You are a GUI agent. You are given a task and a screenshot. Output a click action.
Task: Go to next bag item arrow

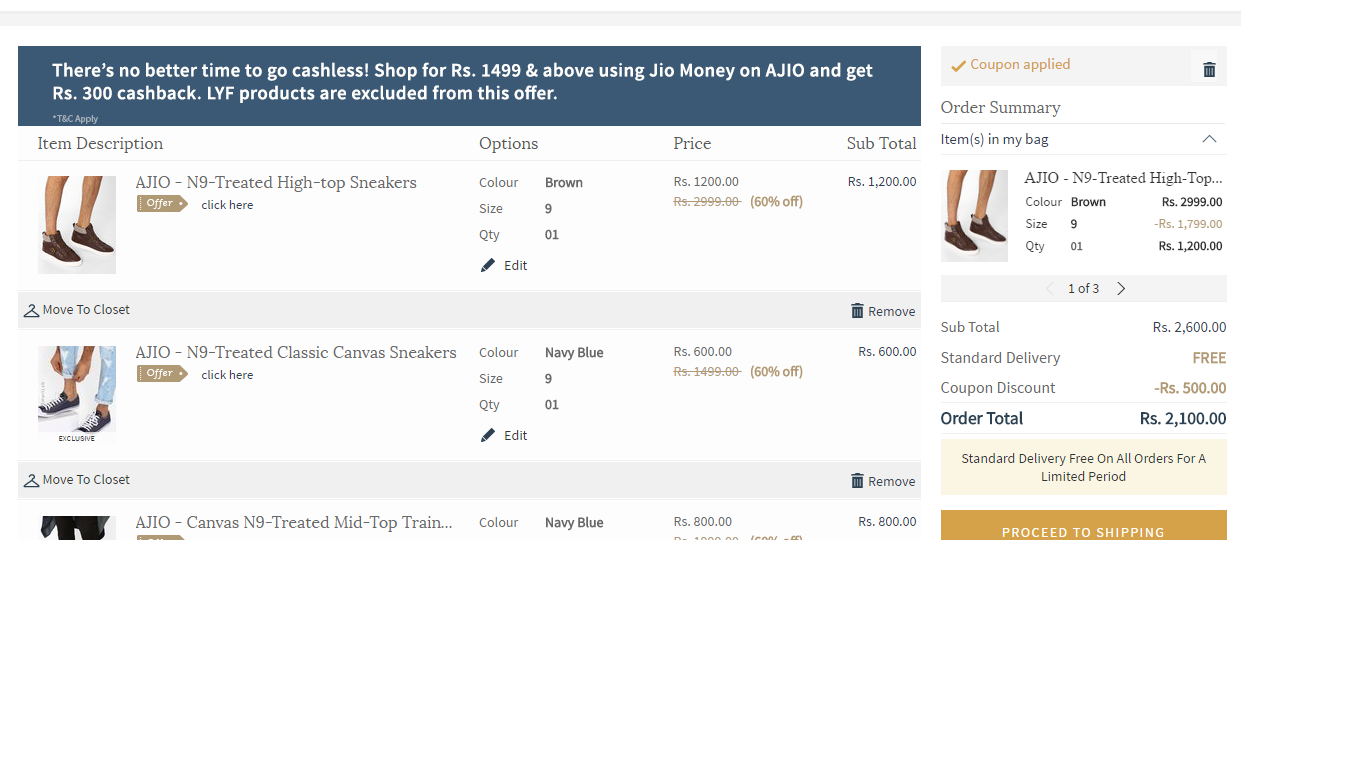(x=1121, y=288)
